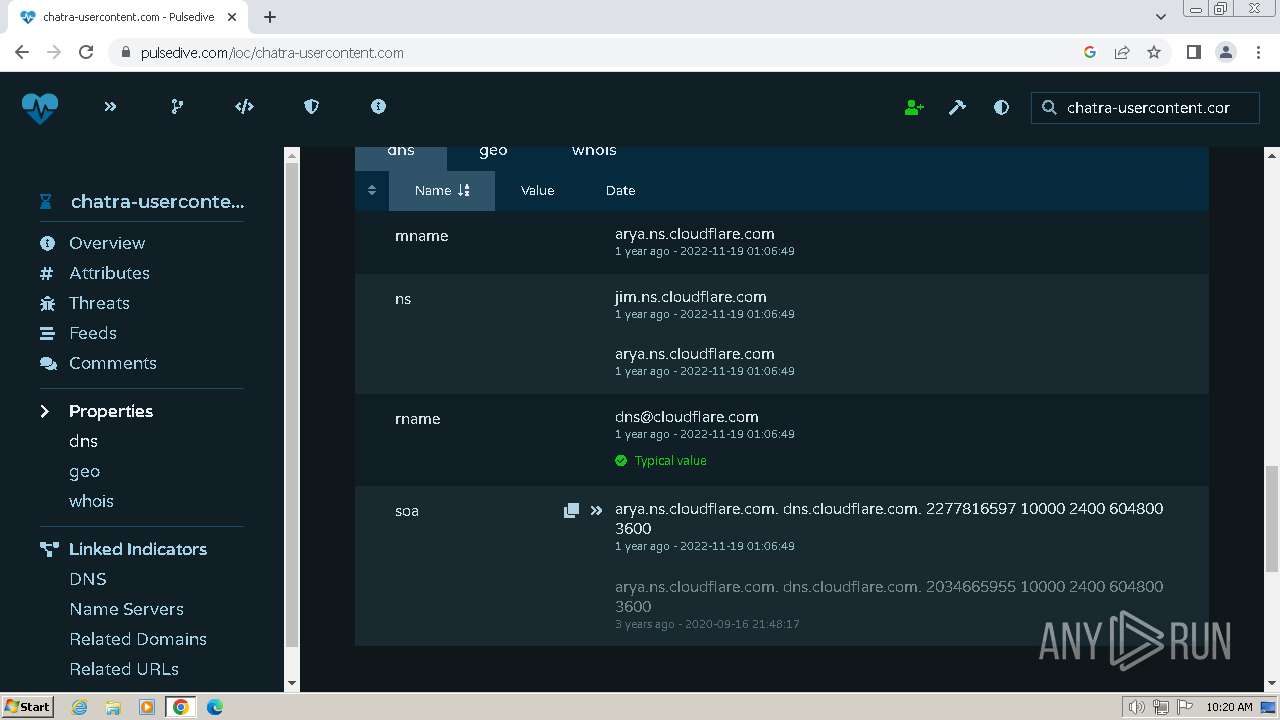This screenshot has height=720, width=1280.
Task: Click the Pulsedive heart logo
Action: [x=40, y=107]
